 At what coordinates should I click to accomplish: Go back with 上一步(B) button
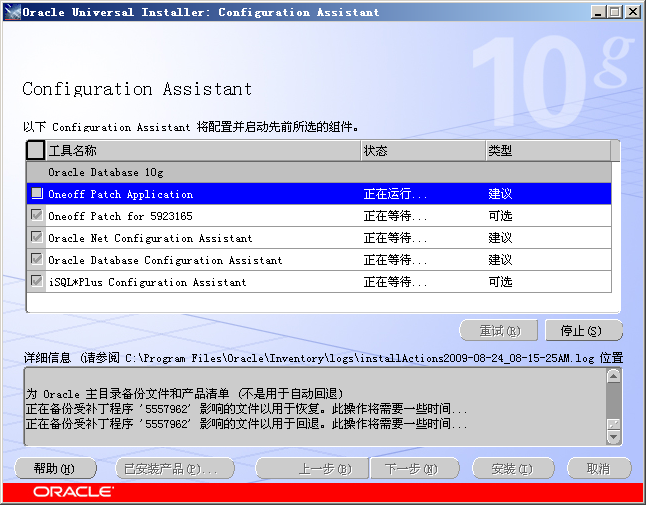(x=312, y=468)
